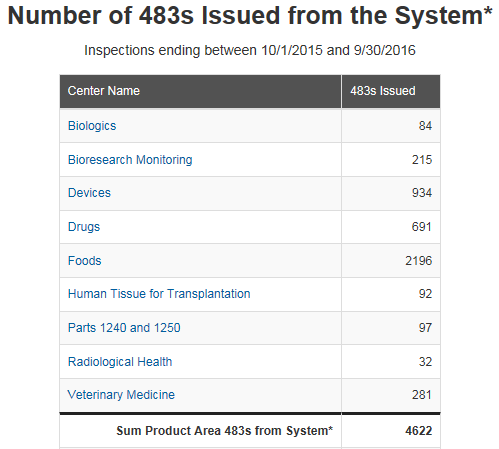Click the Sum Product Area 483s label
This screenshot has width=499, height=449.
[225, 431]
